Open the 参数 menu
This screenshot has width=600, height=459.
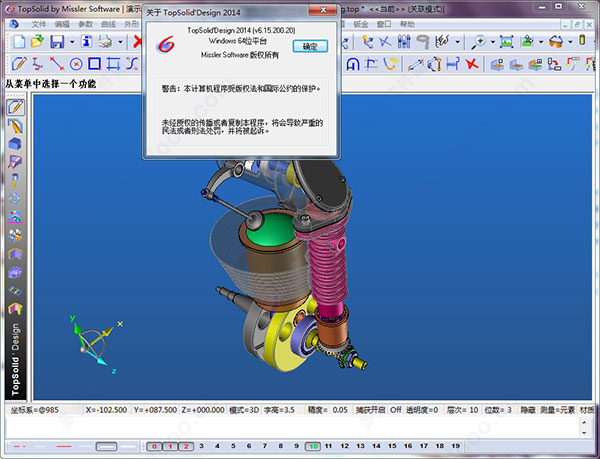click(x=85, y=24)
